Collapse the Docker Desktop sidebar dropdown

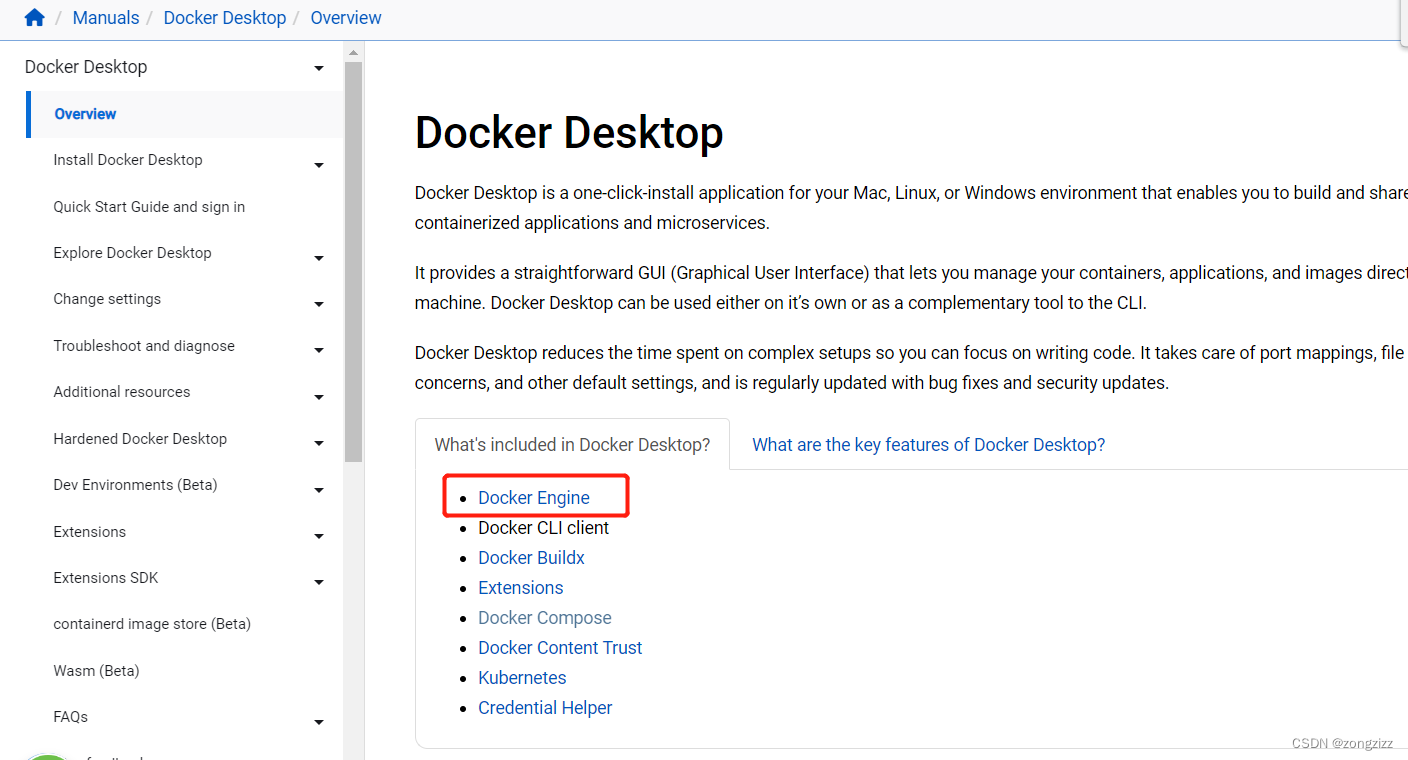click(x=318, y=68)
